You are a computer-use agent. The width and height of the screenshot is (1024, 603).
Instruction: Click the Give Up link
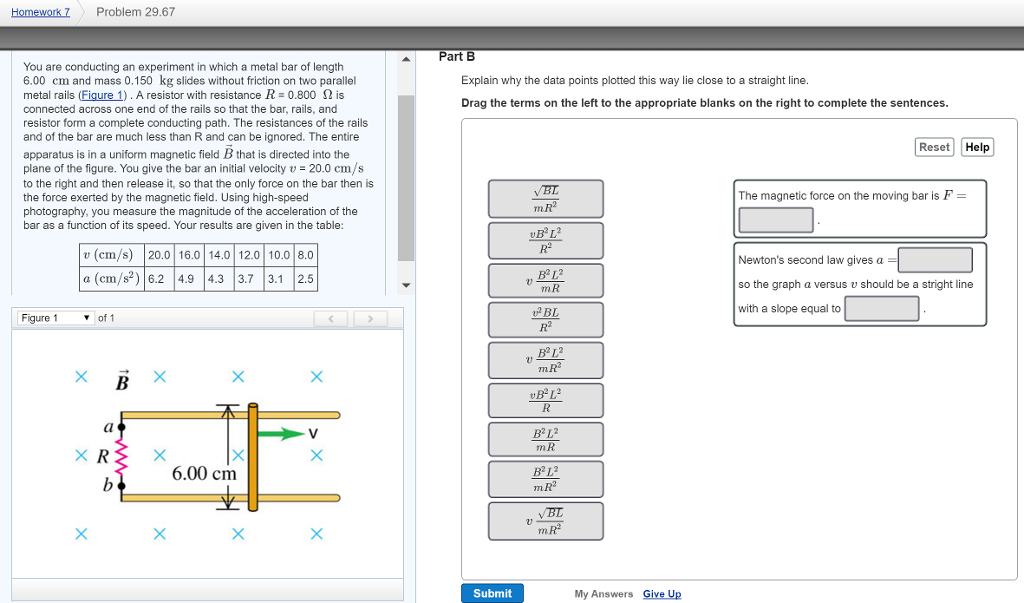[x=662, y=593]
